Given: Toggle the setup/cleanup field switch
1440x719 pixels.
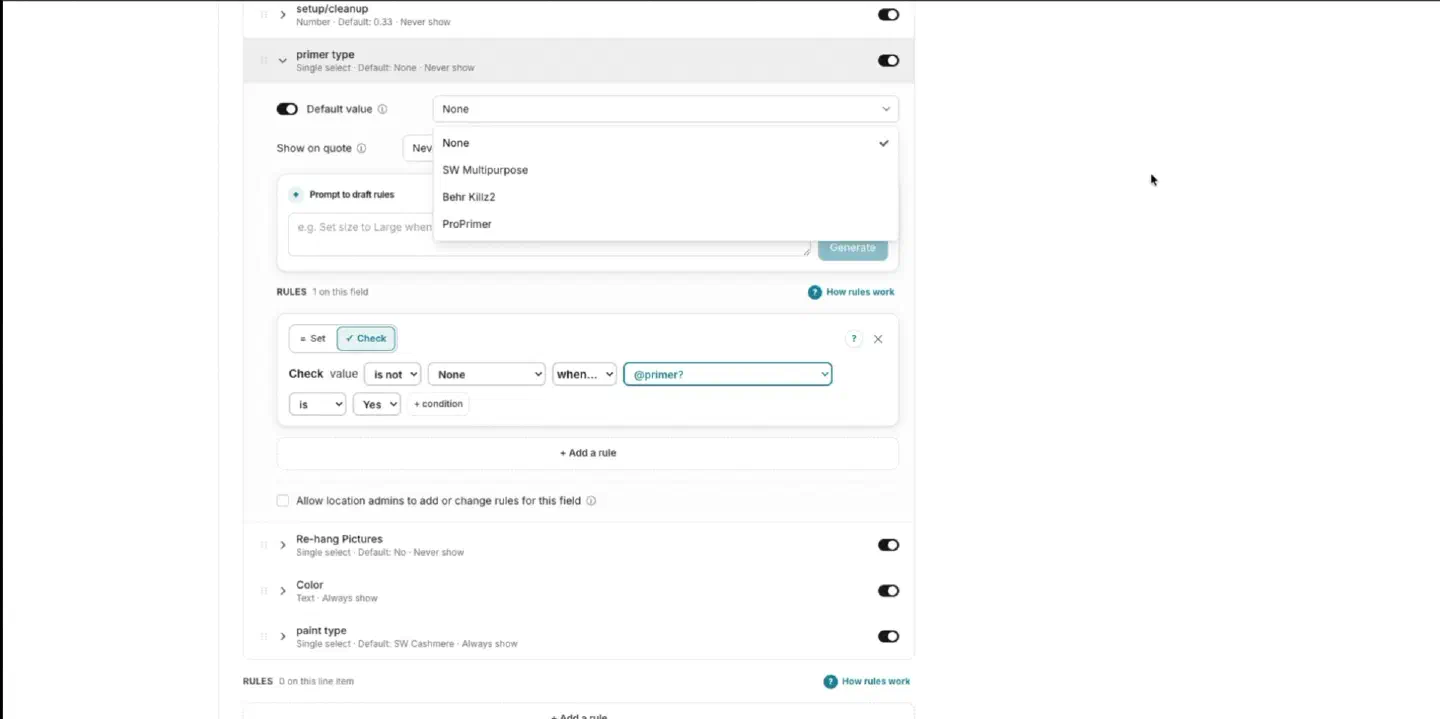Looking at the screenshot, I should click(888, 15).
